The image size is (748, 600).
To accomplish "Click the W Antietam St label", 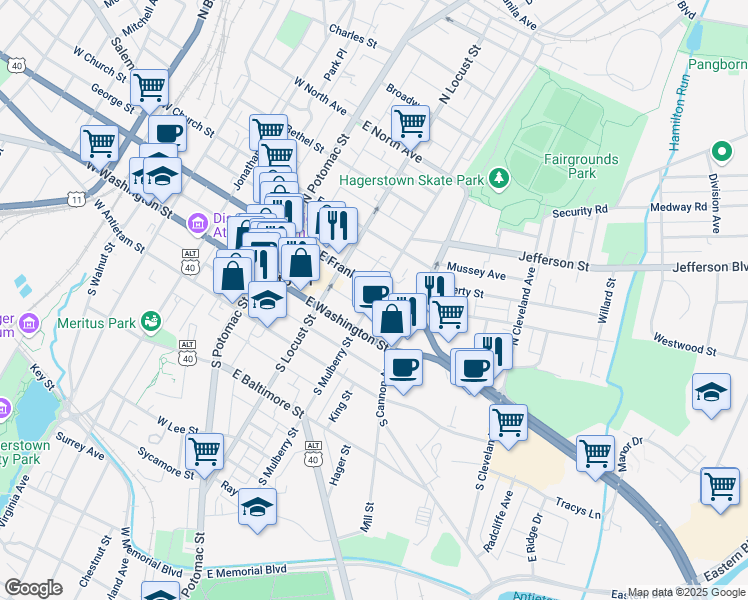I will point(119,226).
